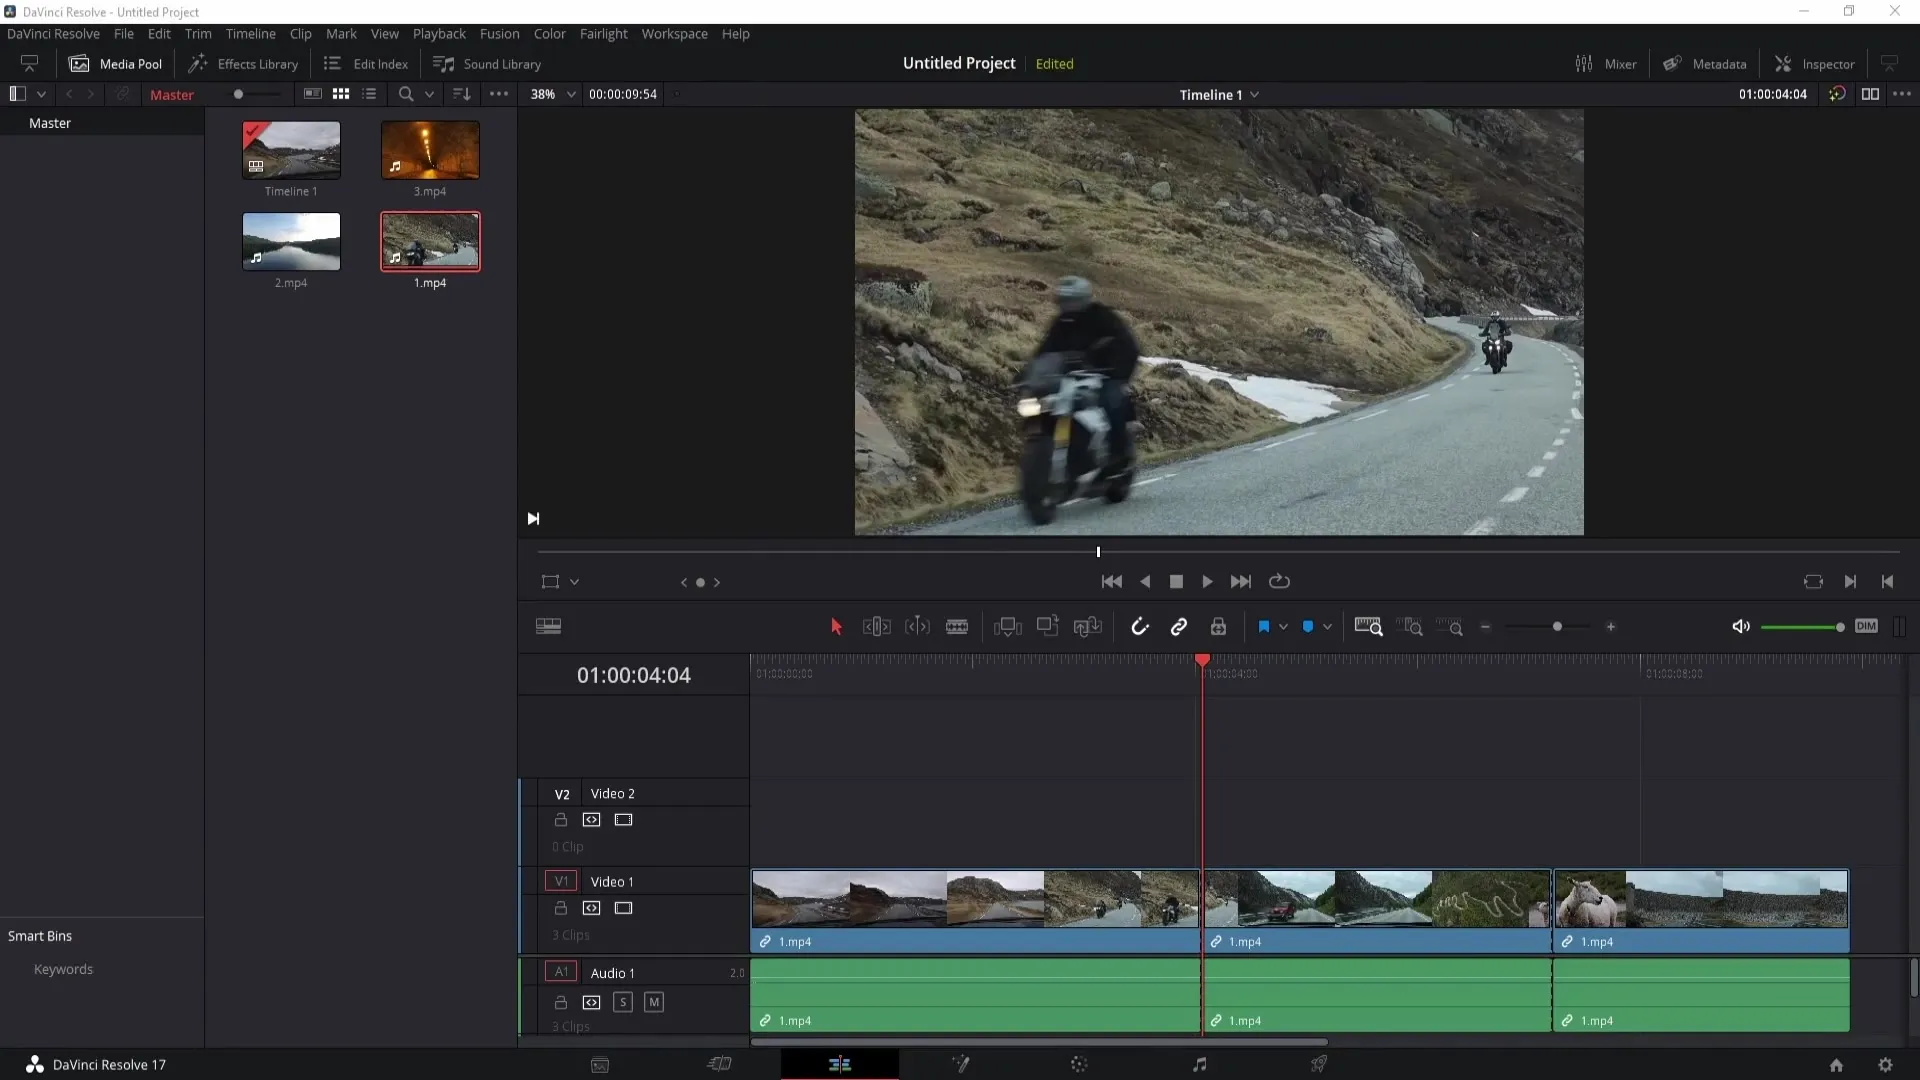Open the Playback menu in menu bar

(x=439, y=33)
